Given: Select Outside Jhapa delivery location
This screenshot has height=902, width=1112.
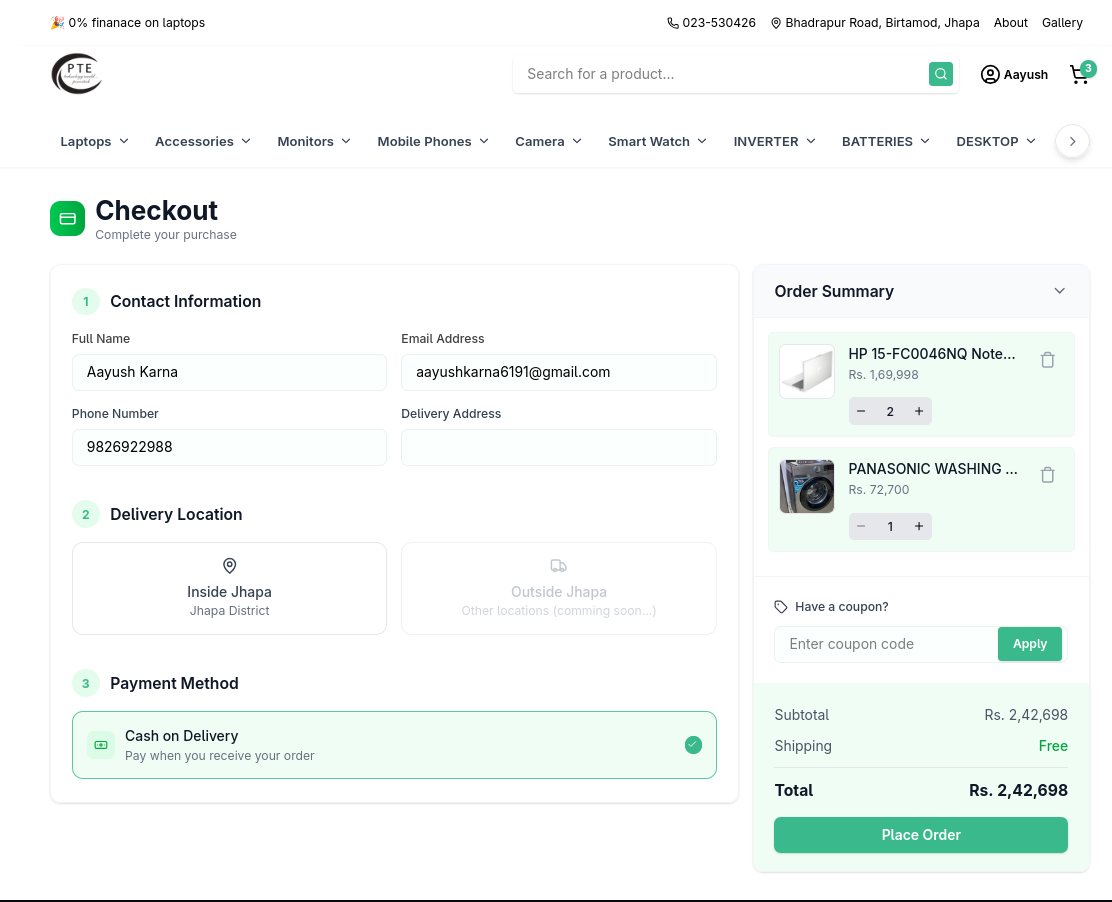Looking at the screenshot, I should coord(559,589).
